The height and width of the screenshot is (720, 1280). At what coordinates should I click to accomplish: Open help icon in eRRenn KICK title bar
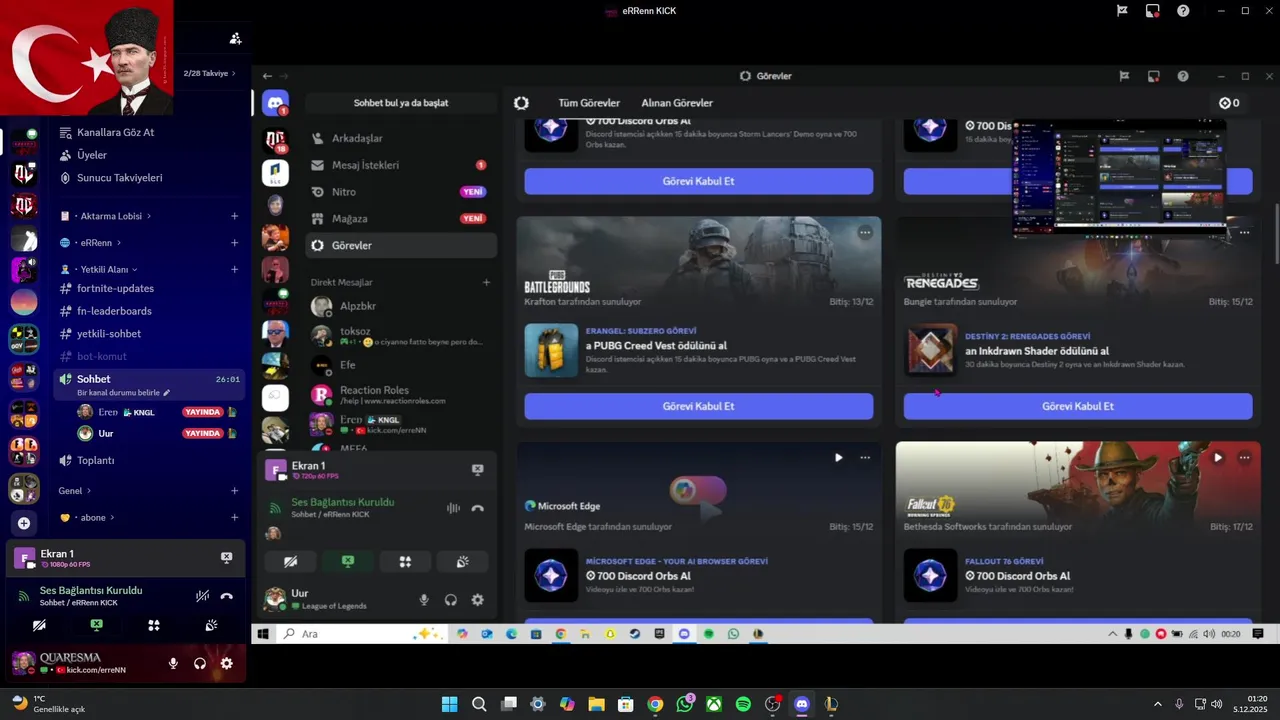pyautogui.click(x=1183, y=11)
